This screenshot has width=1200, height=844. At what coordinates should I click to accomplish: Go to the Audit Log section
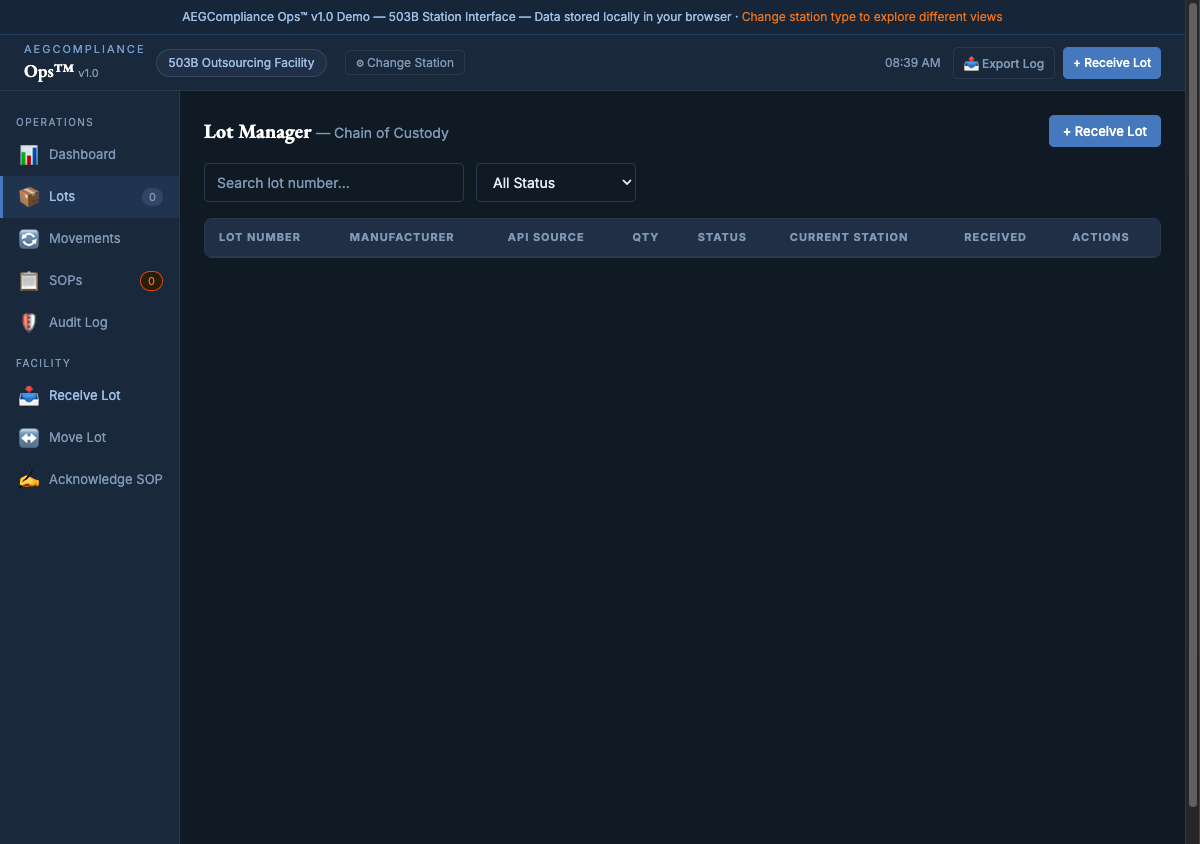(x=78, y=323)
